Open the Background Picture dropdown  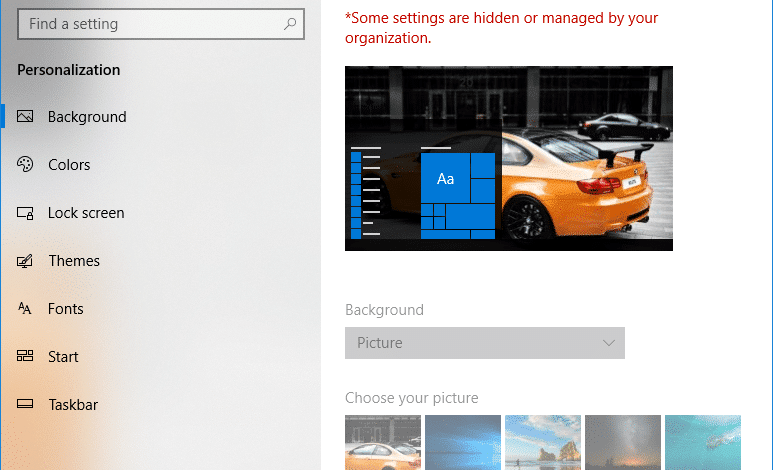pyautogui.click(x=485, y=343)
